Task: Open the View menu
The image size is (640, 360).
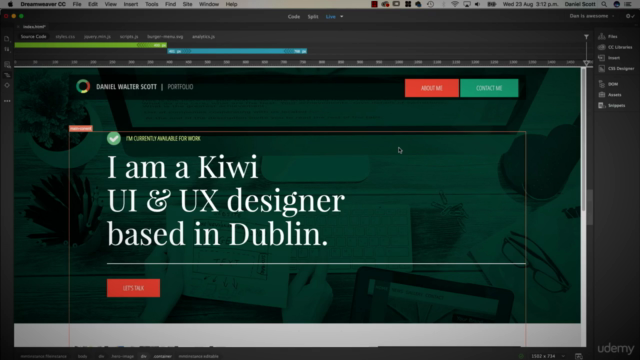Action: pos(111,4)
